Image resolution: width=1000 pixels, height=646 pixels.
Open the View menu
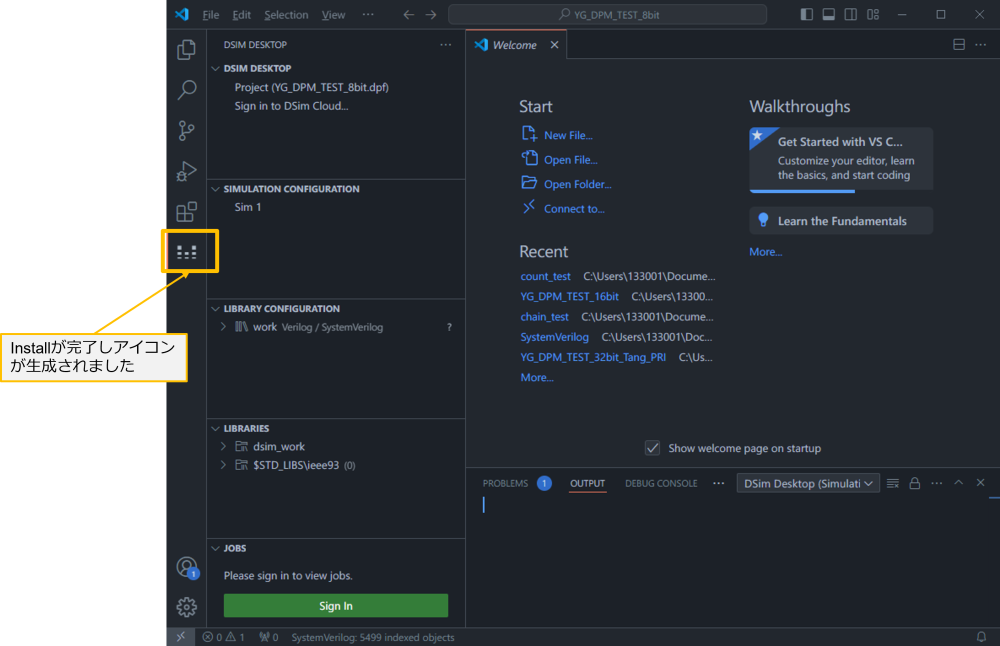click(333, 15)
